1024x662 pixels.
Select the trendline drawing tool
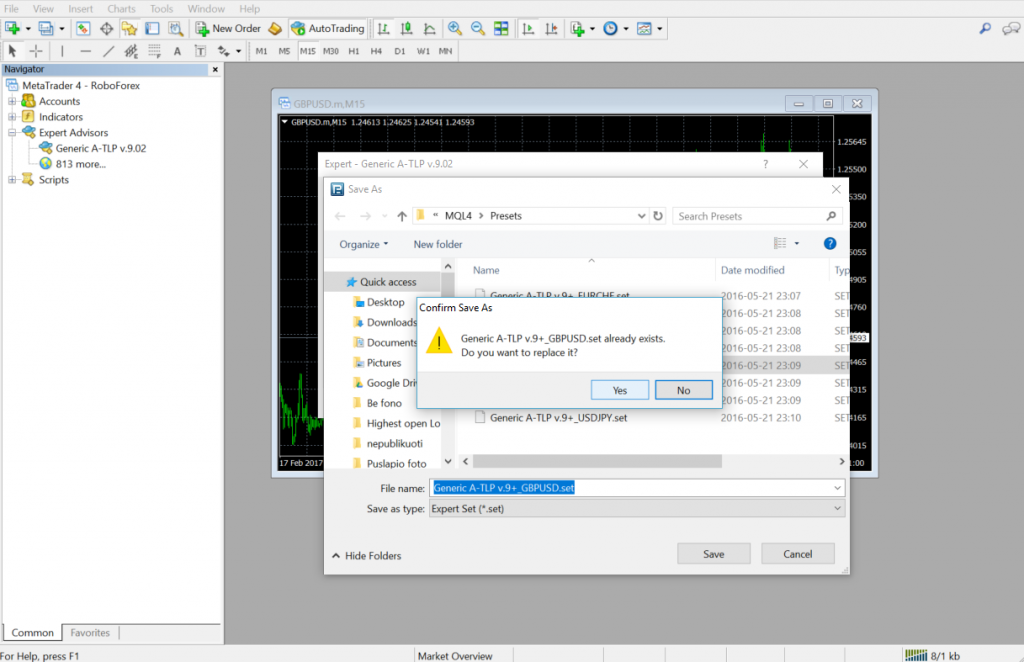(x=108, y=51)
